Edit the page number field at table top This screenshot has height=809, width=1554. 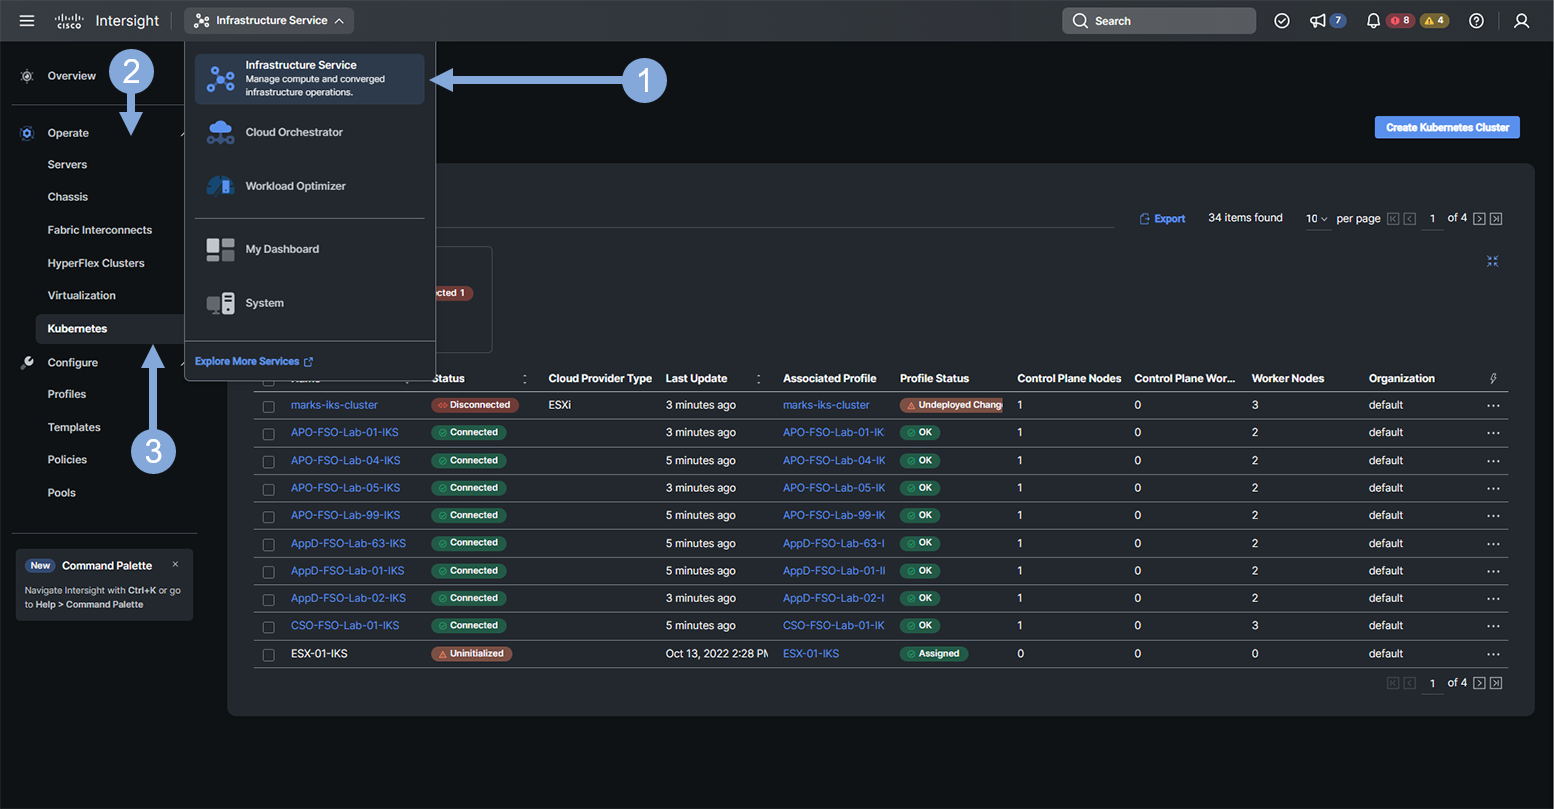click(1432, 219)
